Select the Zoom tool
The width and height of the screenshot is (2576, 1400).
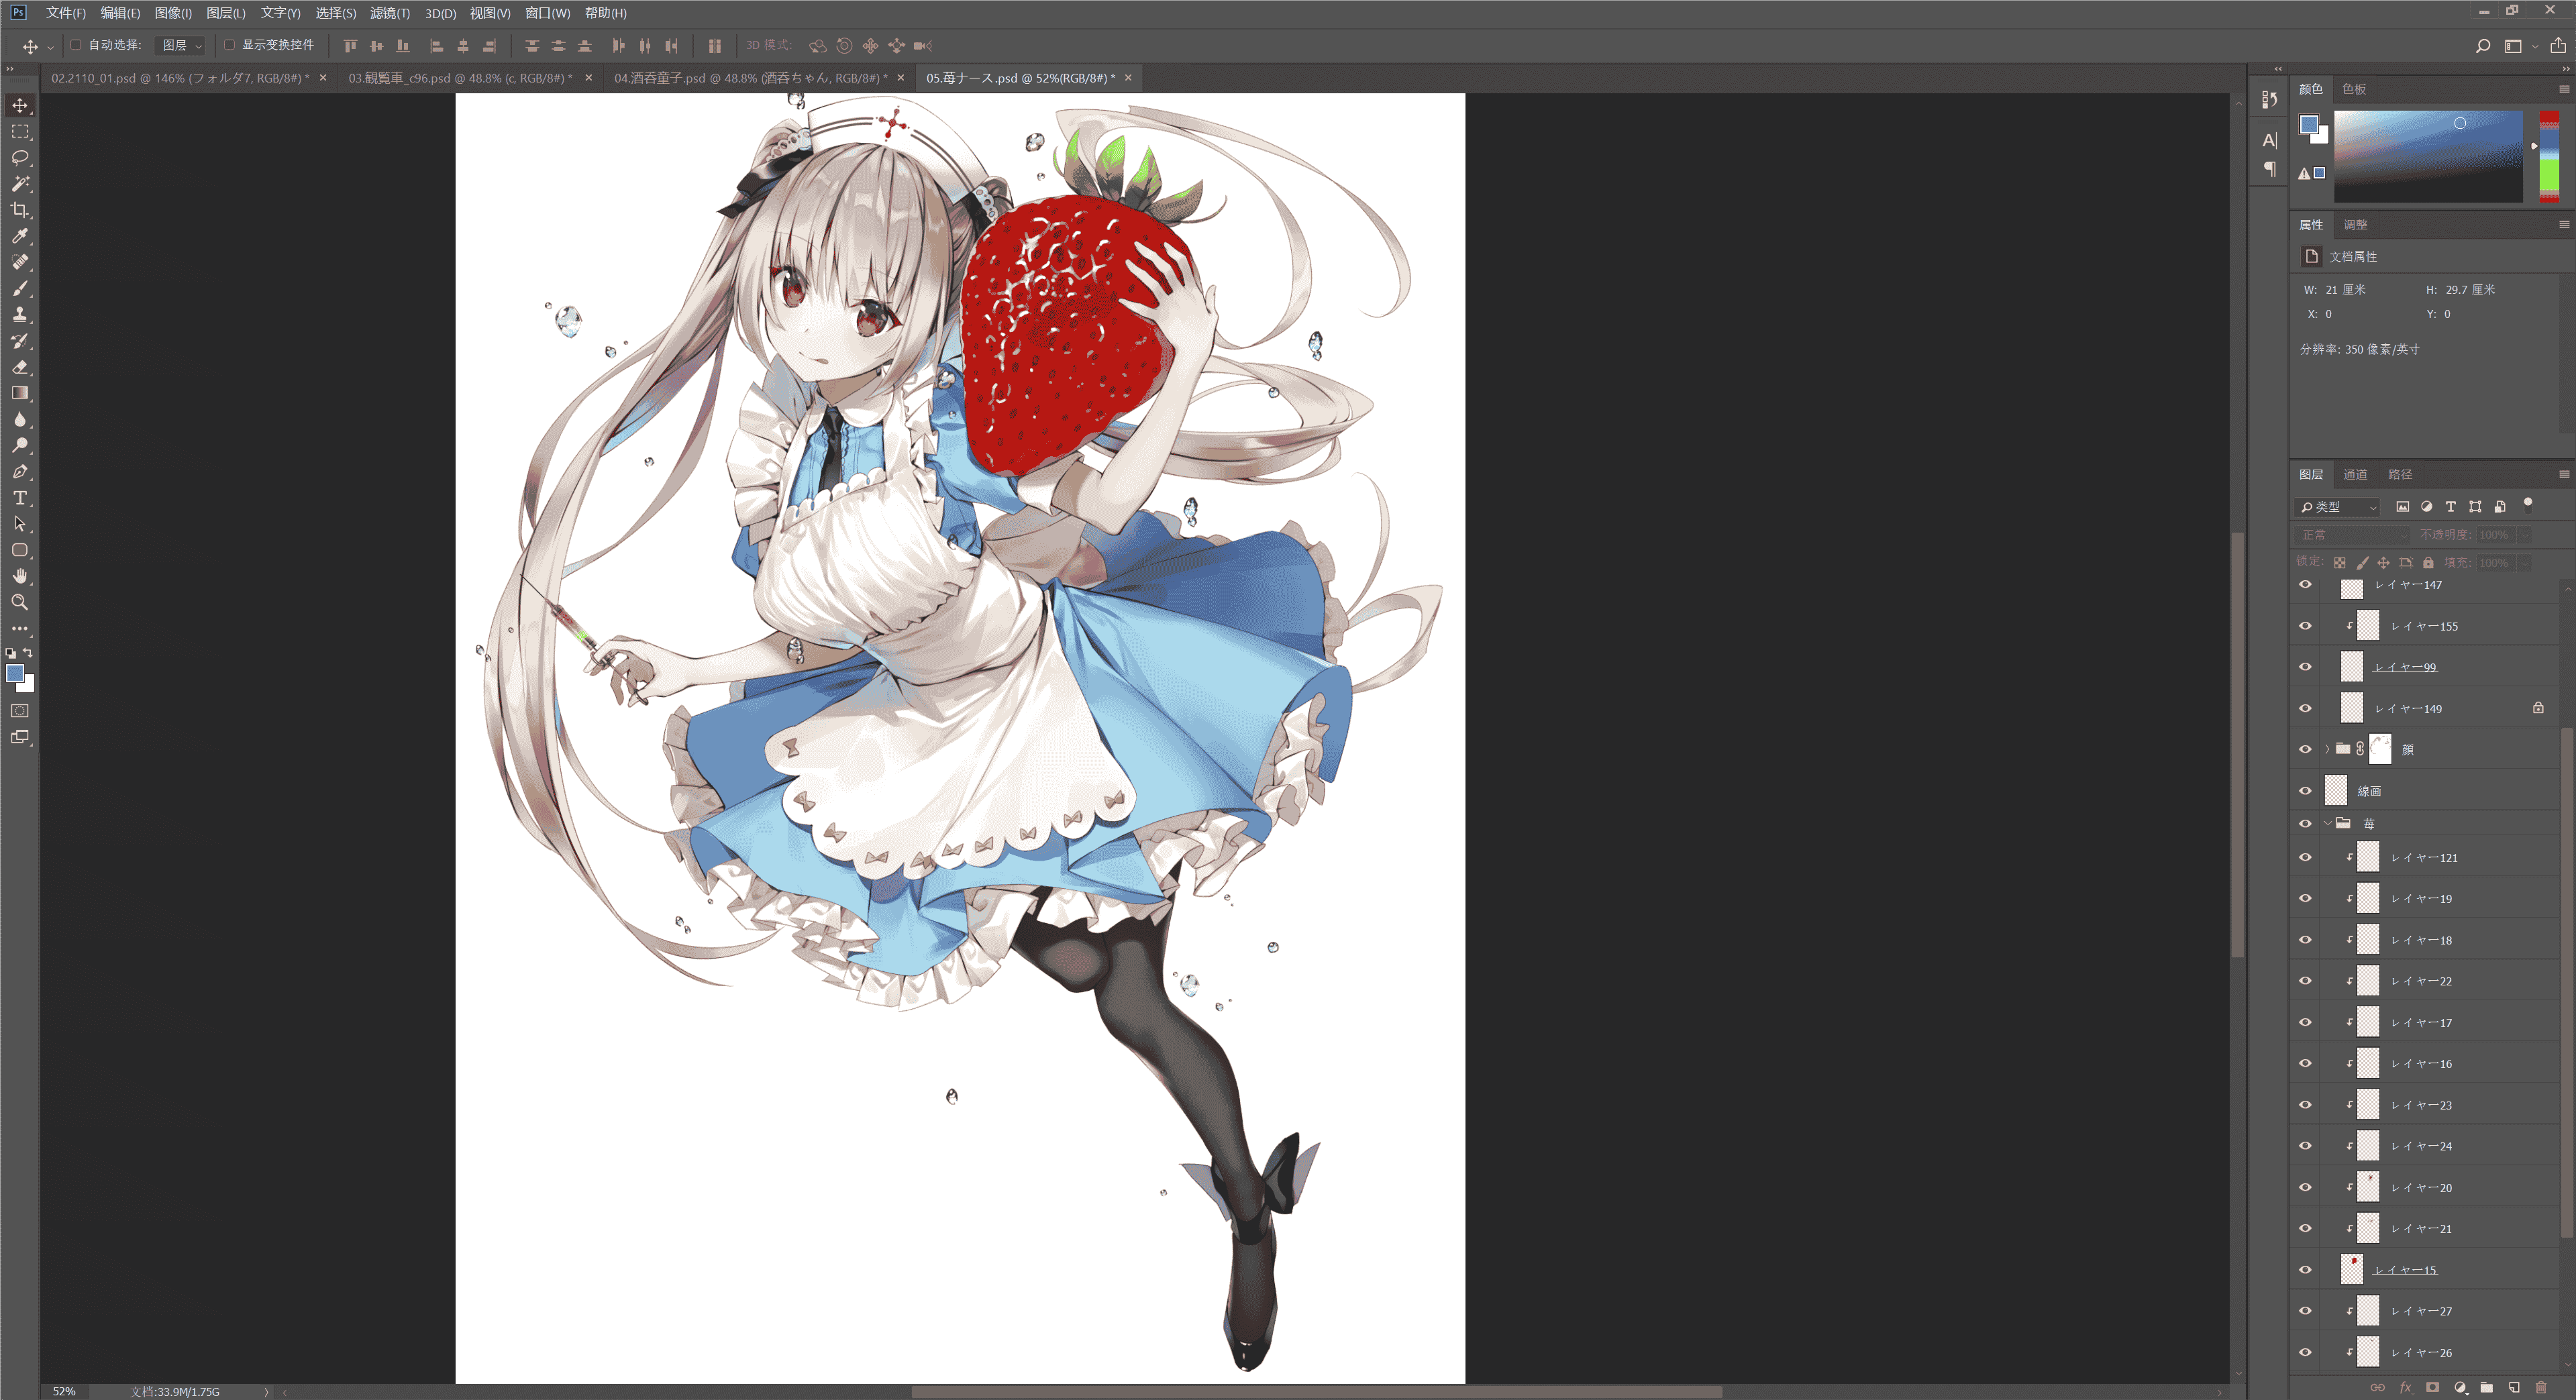coord(20,602)
